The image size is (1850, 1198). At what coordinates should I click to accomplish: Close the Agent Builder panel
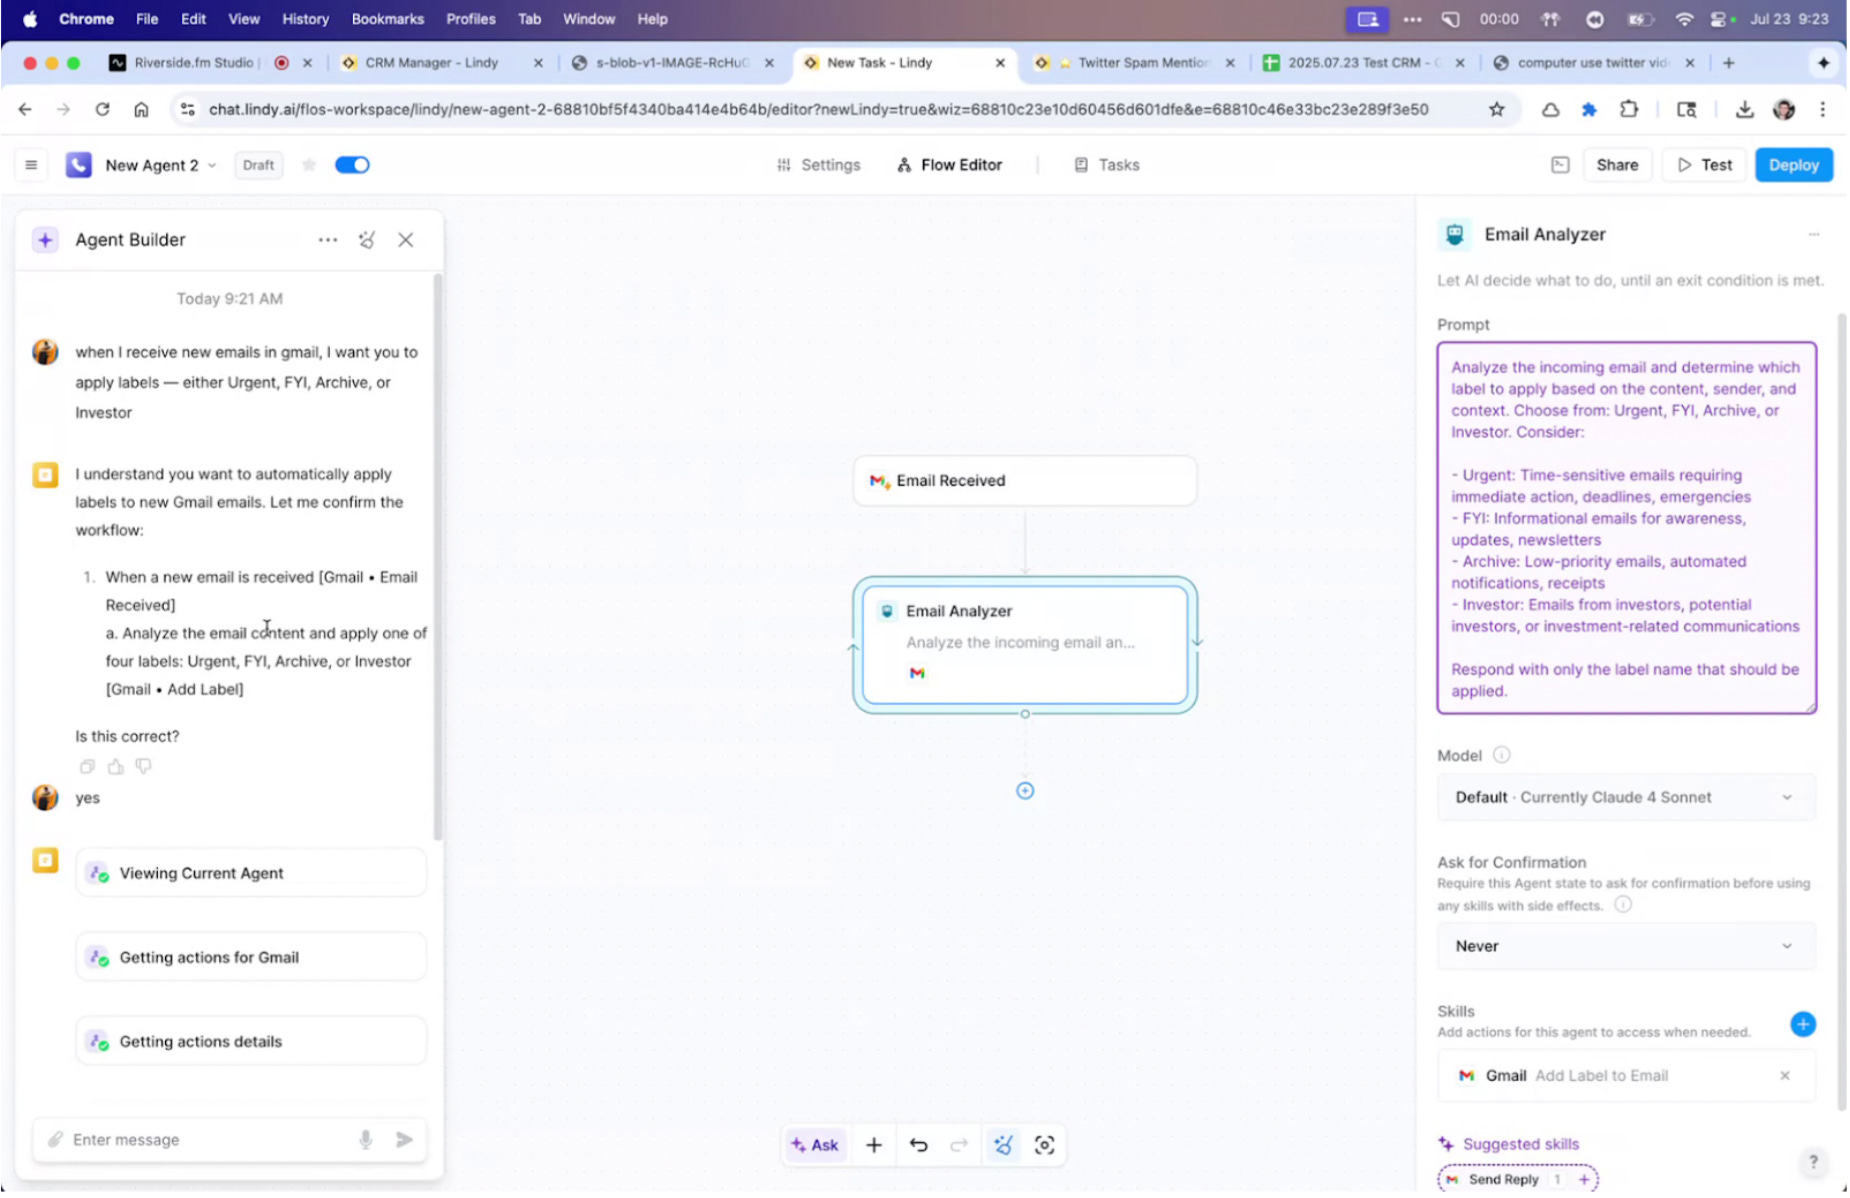click(406, 240)
